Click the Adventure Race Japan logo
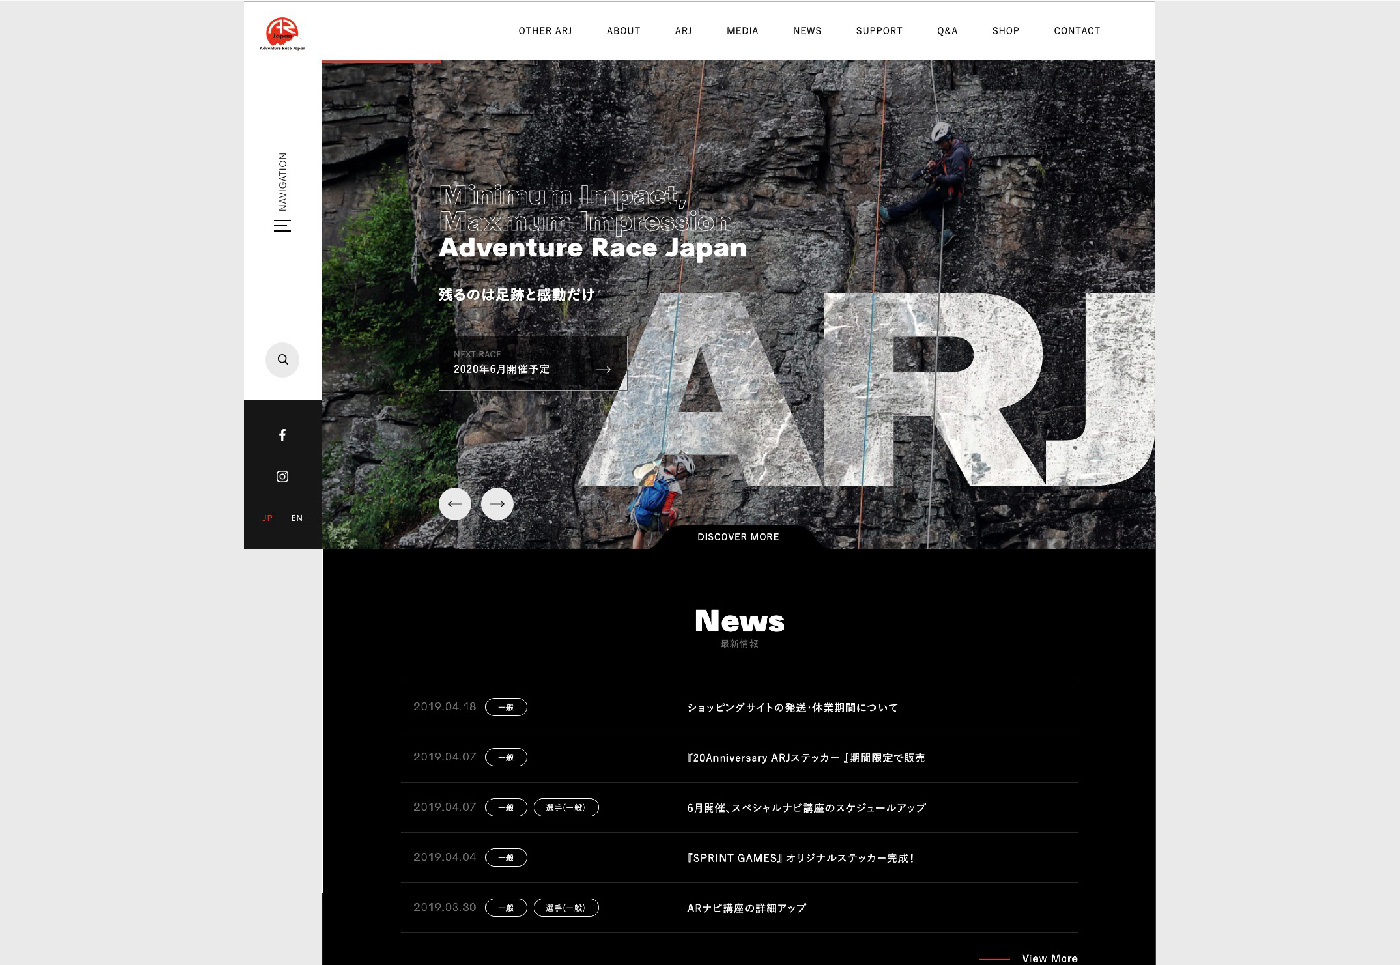Image resolution: width=1400 pixels, height=965 pixels. tap(282, 33)
